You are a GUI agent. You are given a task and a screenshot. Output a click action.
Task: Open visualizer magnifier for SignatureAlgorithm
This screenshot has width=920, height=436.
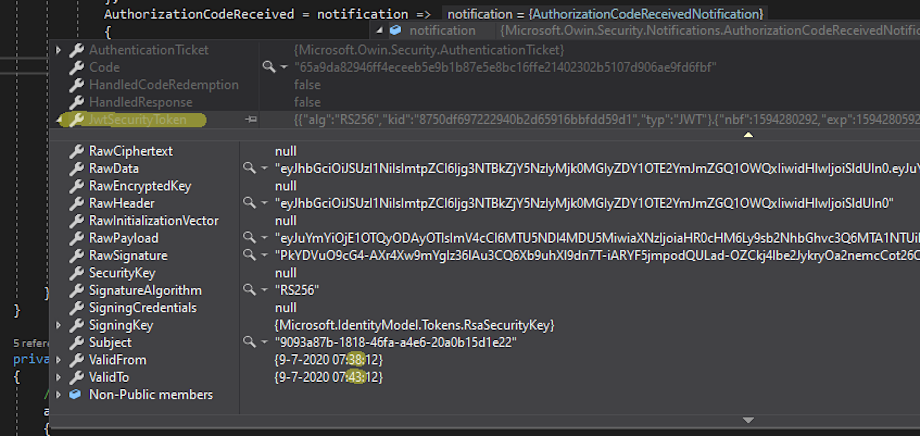[x=249, y=290]
